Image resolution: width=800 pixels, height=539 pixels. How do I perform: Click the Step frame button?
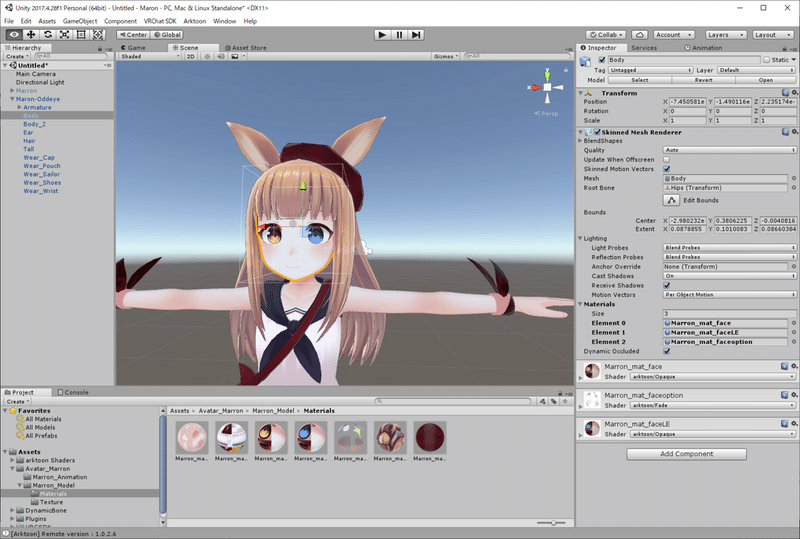point(416,35)
